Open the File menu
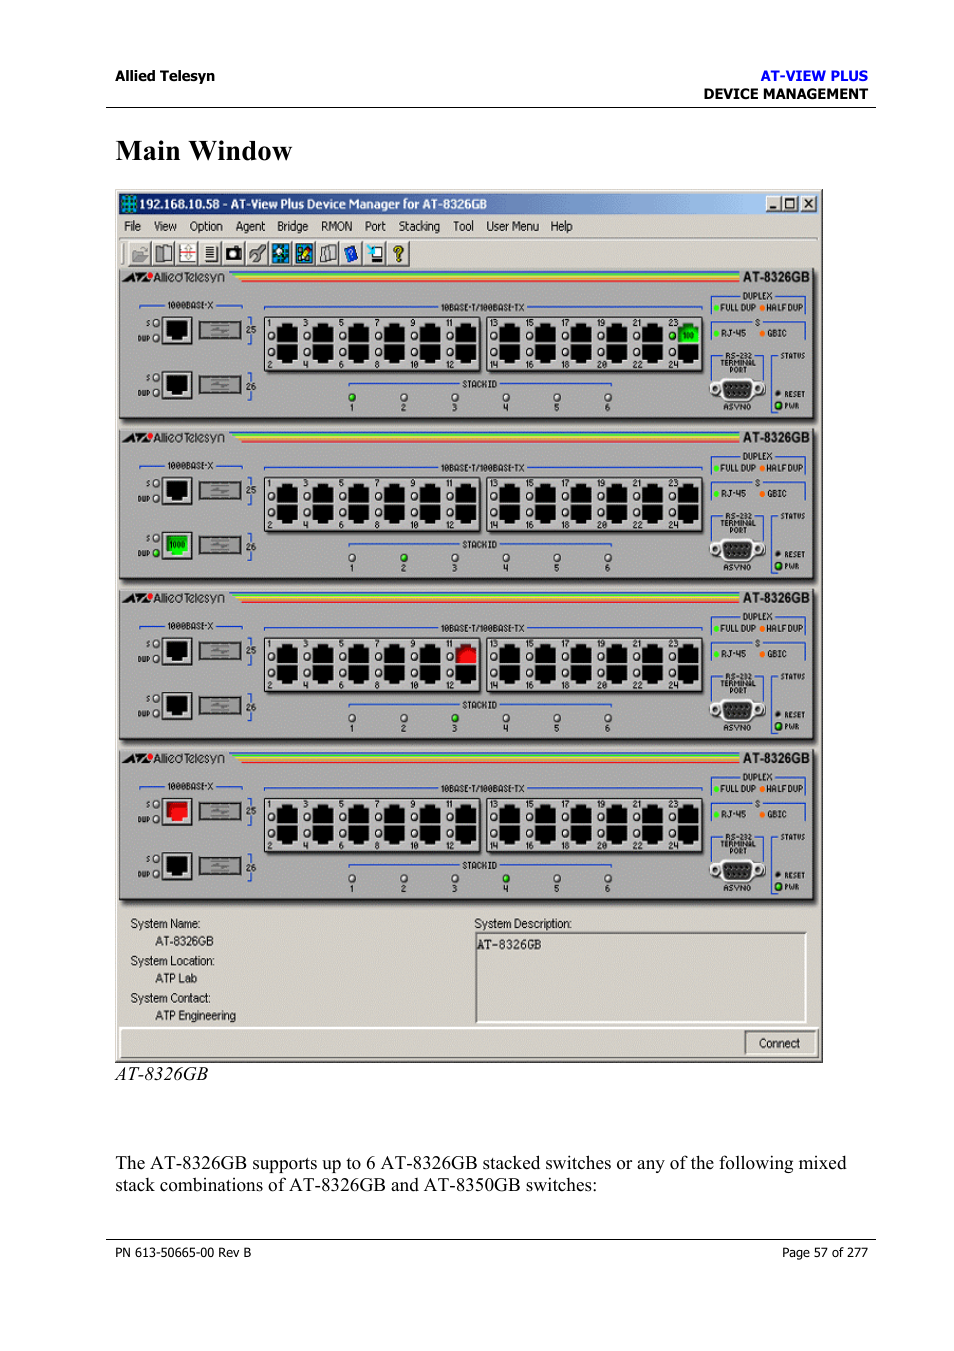This screenshot has height=1351, width=954. tap(132, 227)
